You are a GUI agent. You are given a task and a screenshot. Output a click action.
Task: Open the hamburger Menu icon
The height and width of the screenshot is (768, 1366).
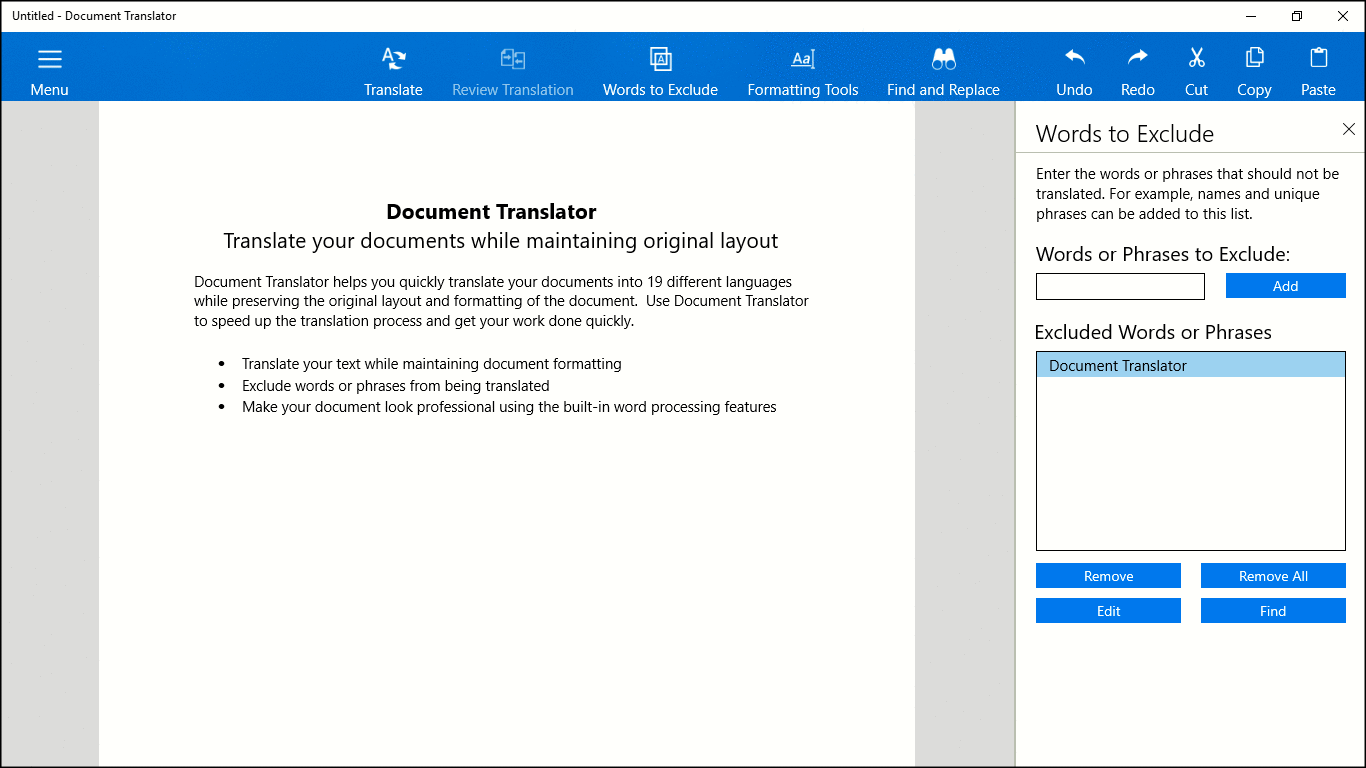click(x=49, y=60)
